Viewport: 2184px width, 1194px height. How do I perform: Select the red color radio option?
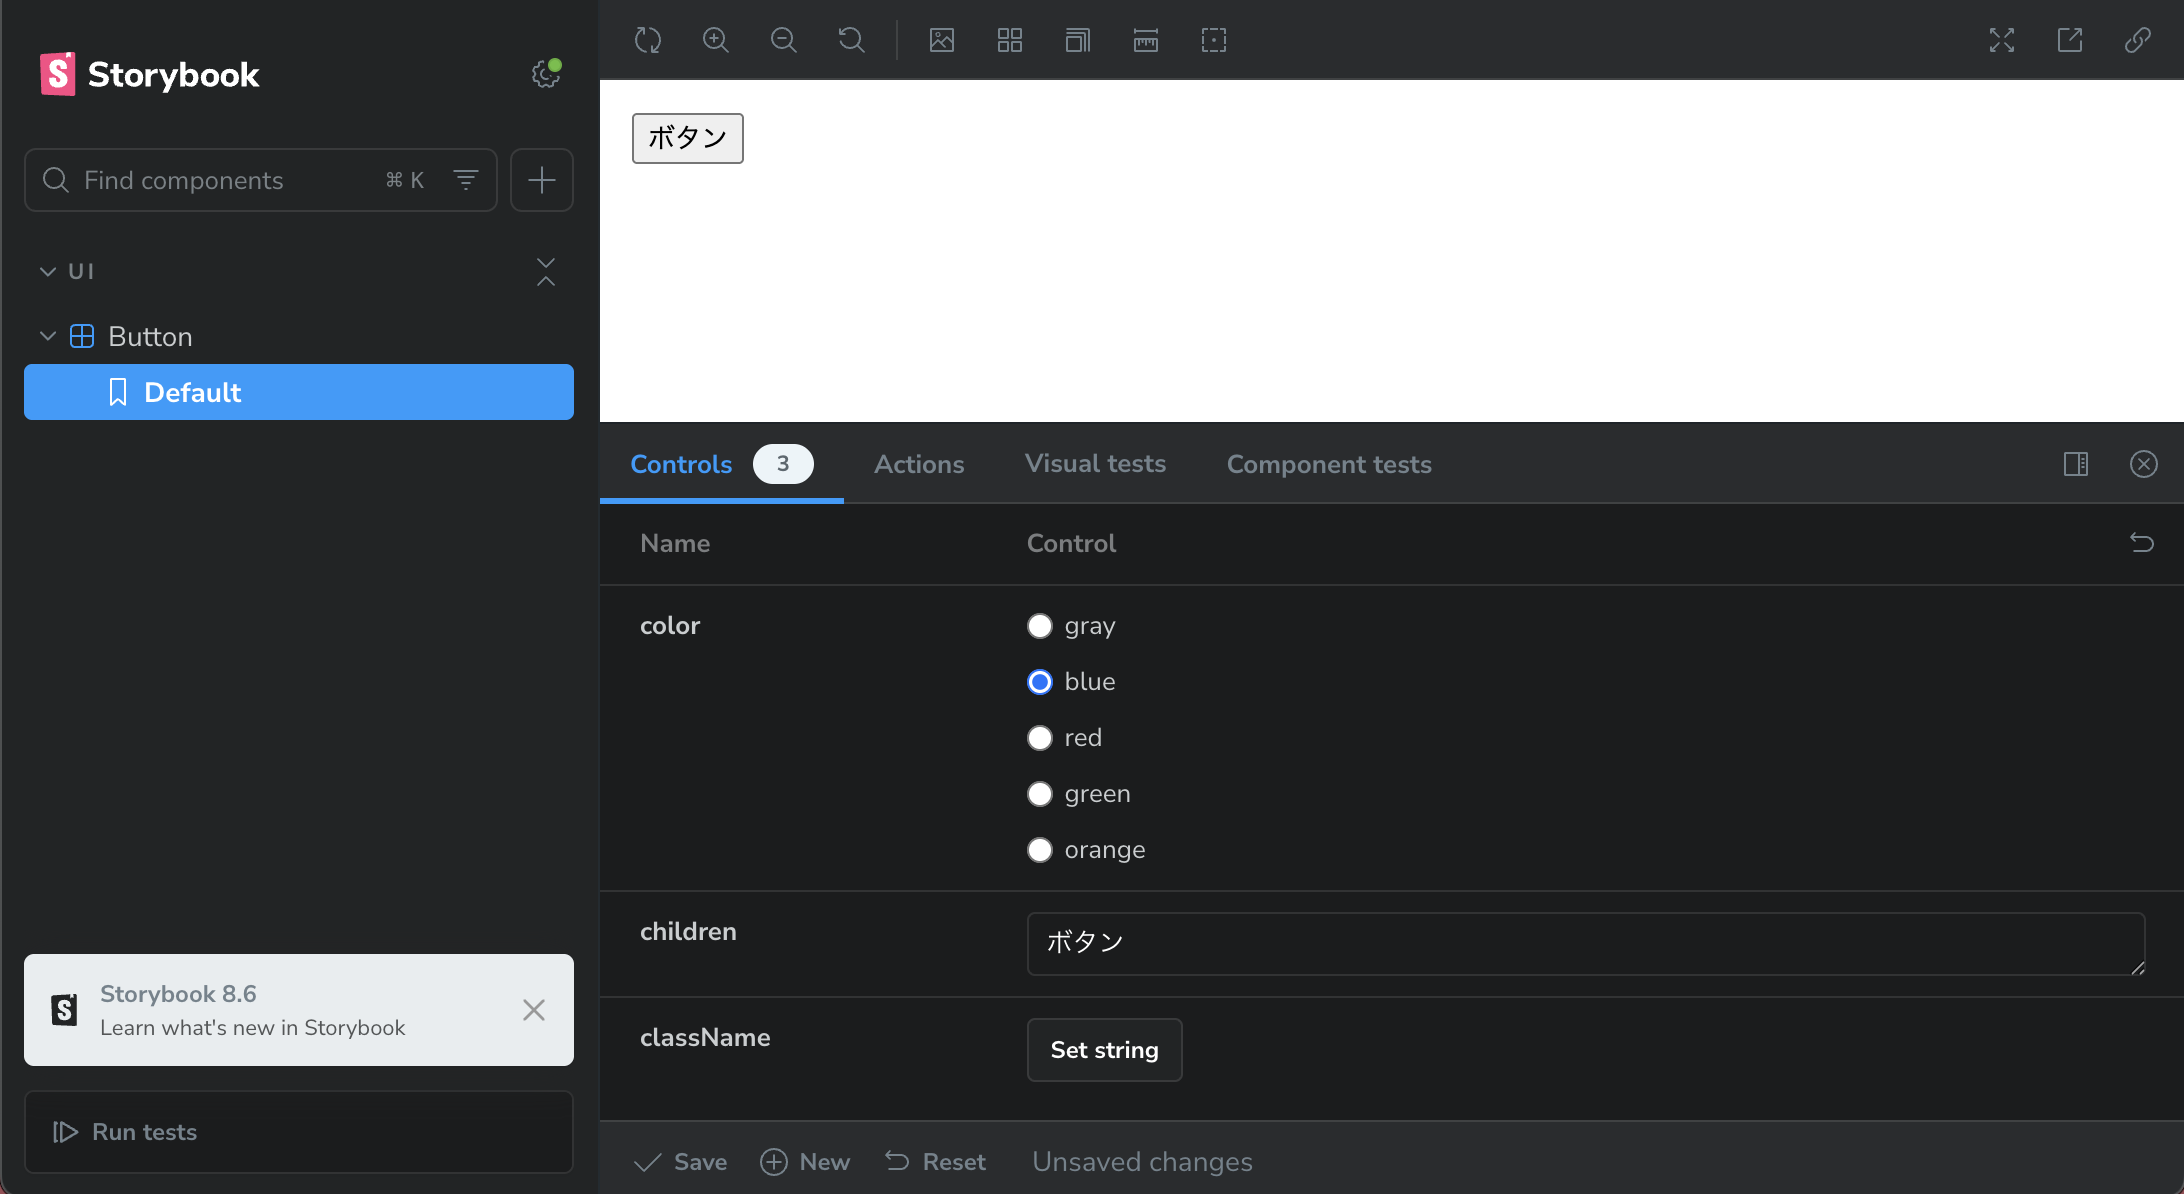pos(1040,738)
